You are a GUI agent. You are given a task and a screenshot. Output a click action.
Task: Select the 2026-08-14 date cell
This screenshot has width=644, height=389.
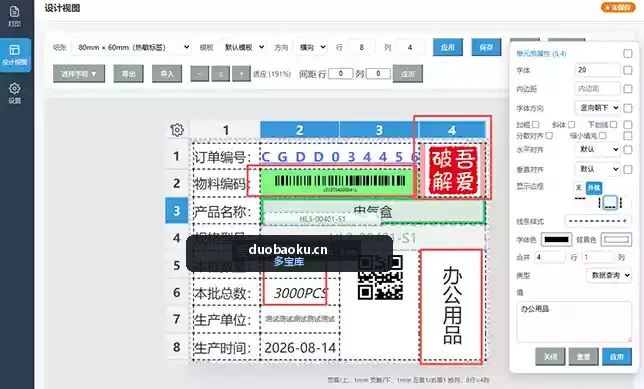[300, 348]
